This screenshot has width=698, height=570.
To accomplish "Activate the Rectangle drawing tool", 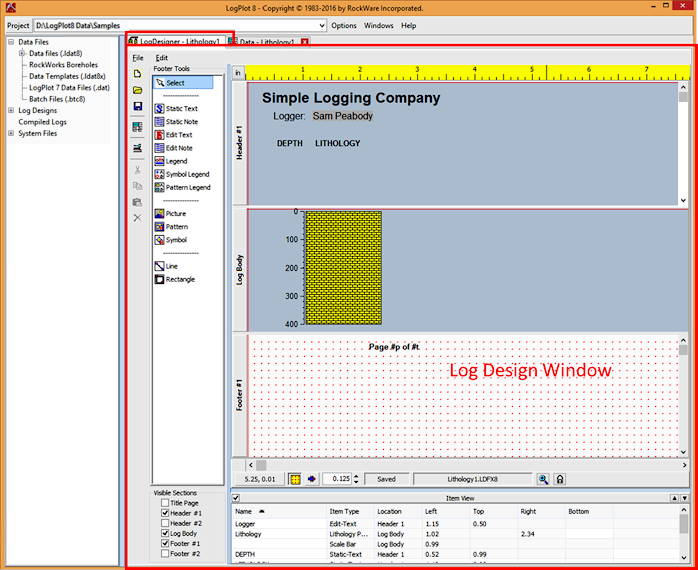I will click(x=180, y=280).
